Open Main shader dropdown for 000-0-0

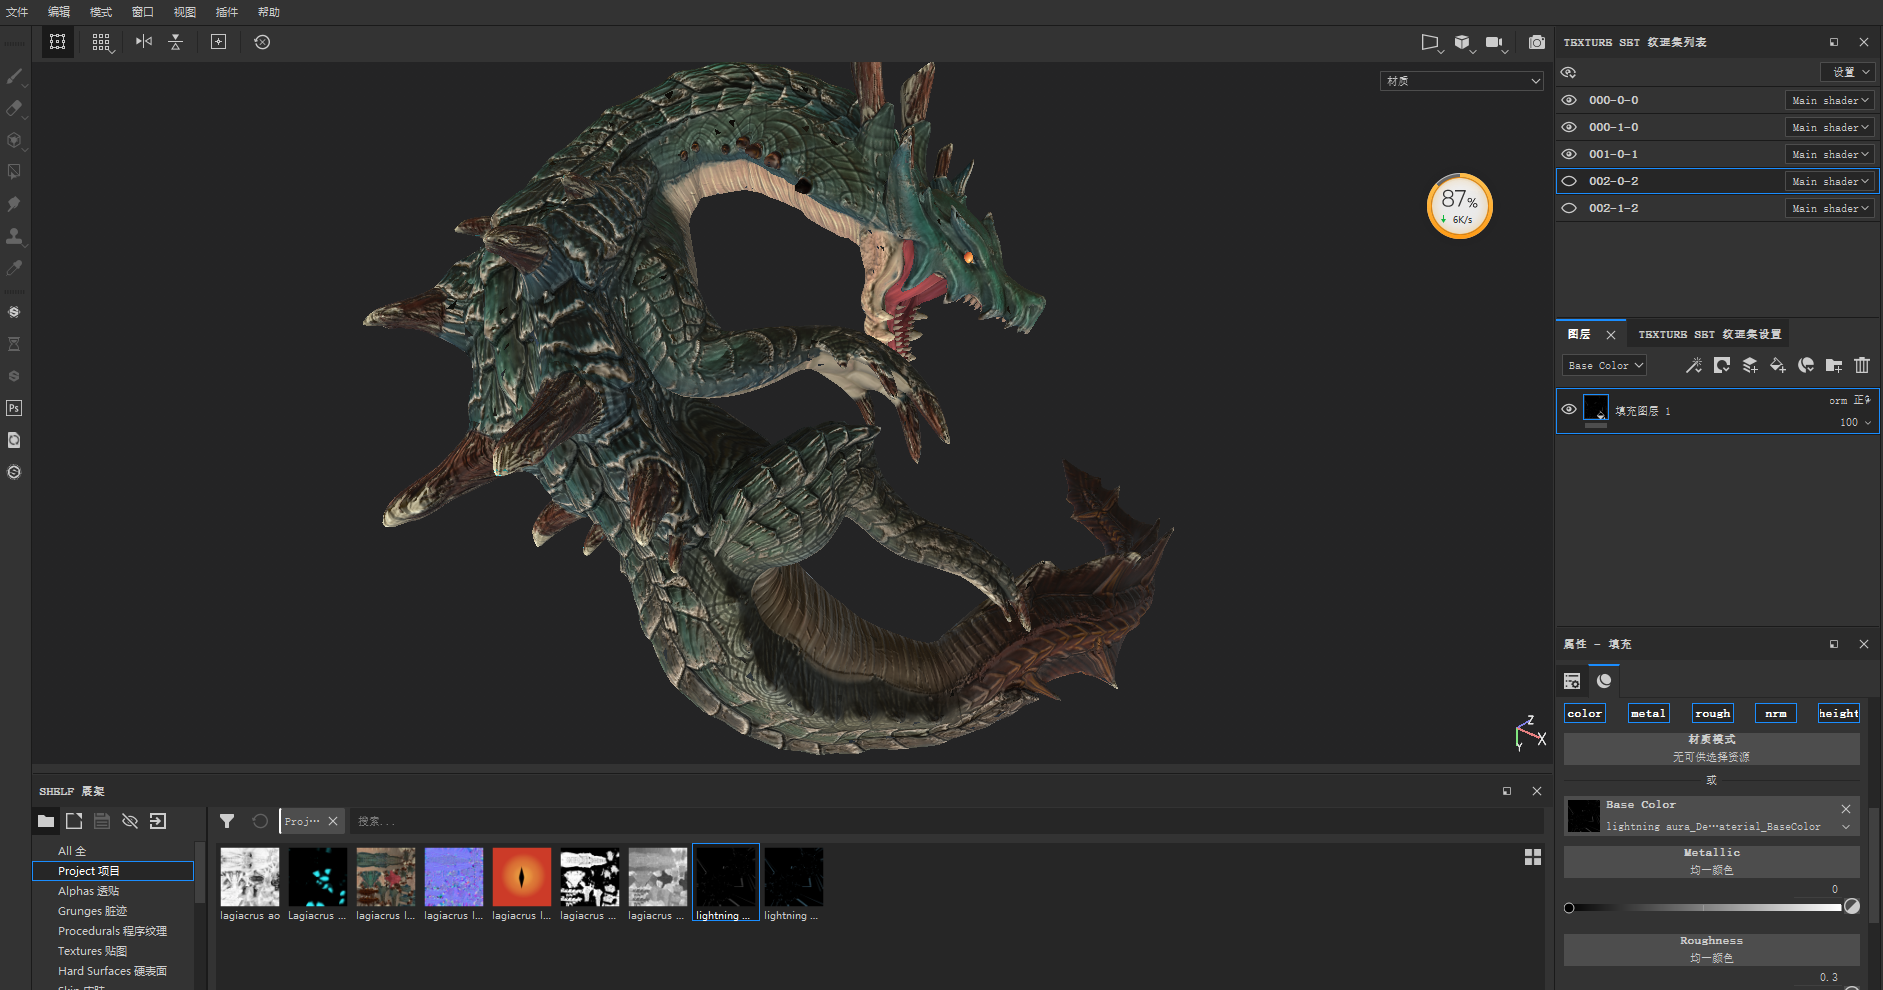[x=1830, y=100]
